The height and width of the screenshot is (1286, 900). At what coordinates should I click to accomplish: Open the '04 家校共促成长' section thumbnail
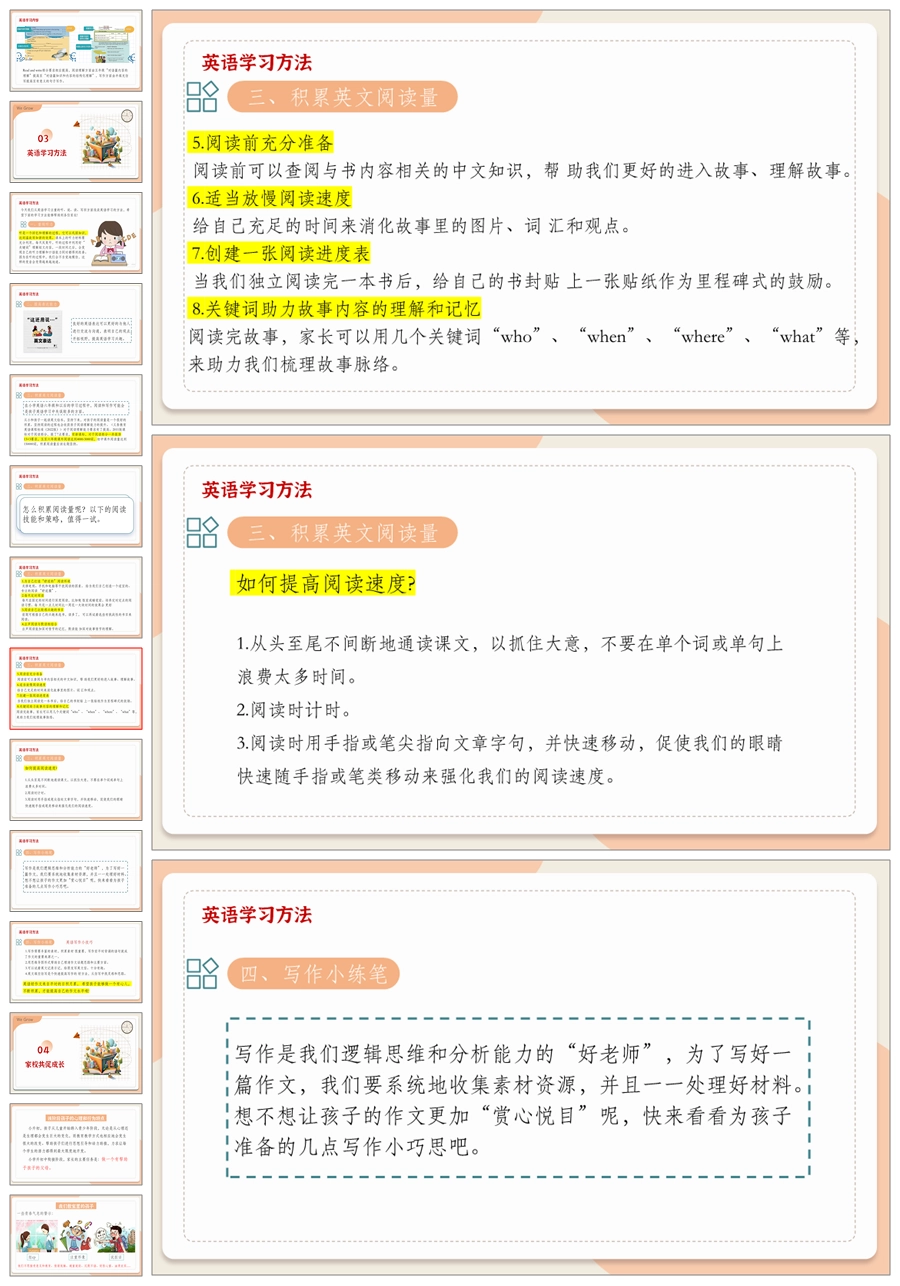[76, 1052]
